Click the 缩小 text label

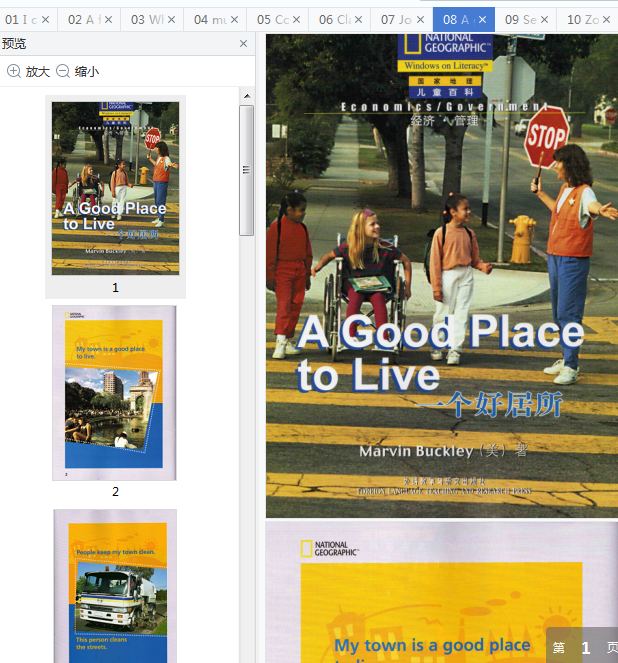pyautogui.click(x=87, y=71)
